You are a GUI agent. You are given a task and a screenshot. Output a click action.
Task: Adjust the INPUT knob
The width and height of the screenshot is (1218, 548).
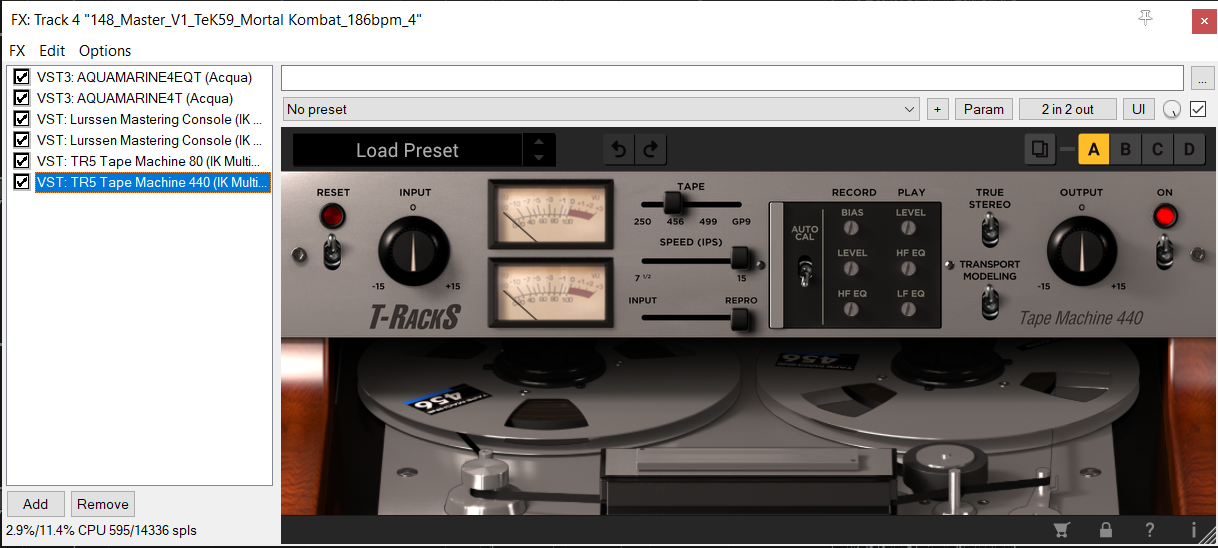point(415,250)
